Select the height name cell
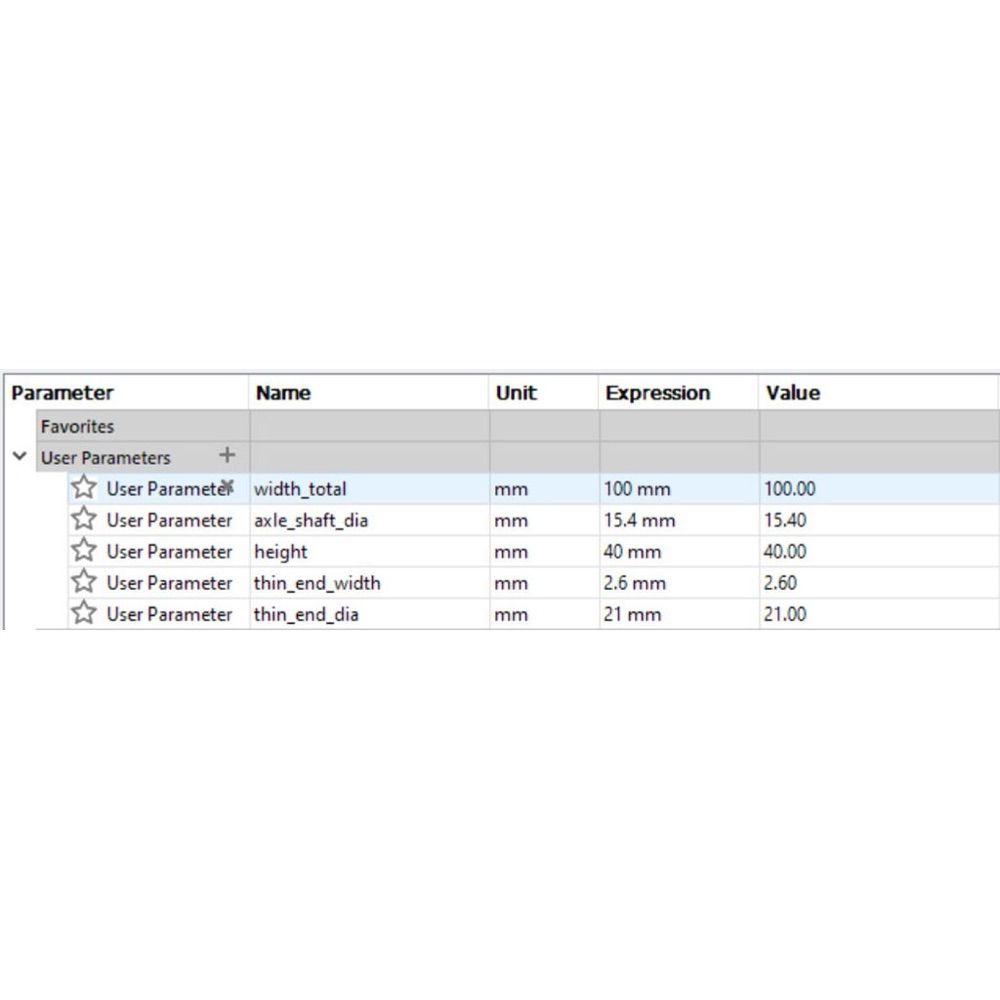 [x=370, y=552]
